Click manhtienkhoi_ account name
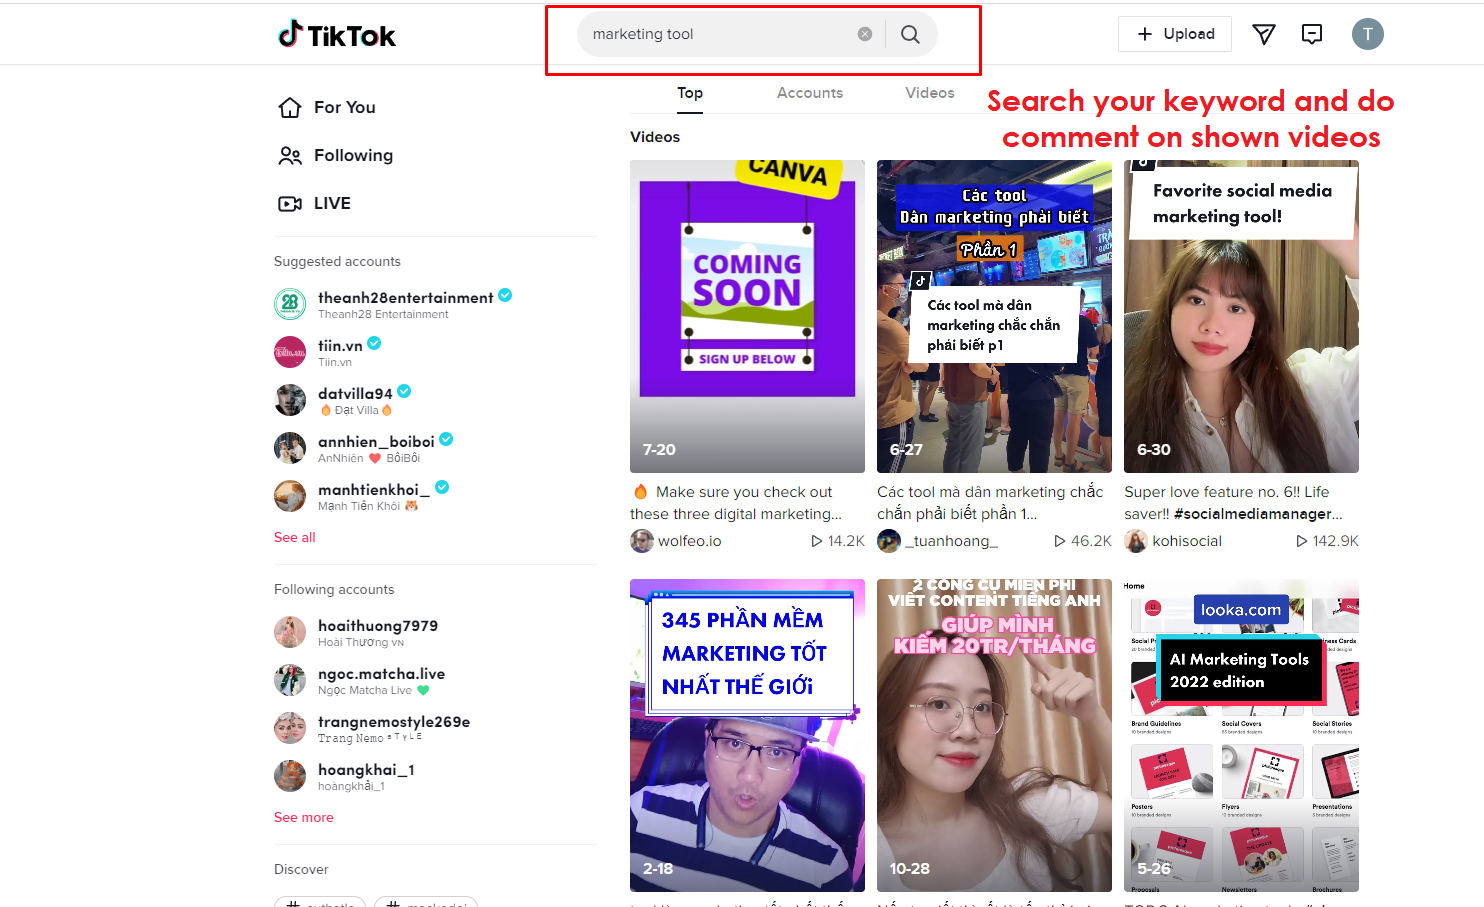 pyautogui.click(x=374, y=489)
